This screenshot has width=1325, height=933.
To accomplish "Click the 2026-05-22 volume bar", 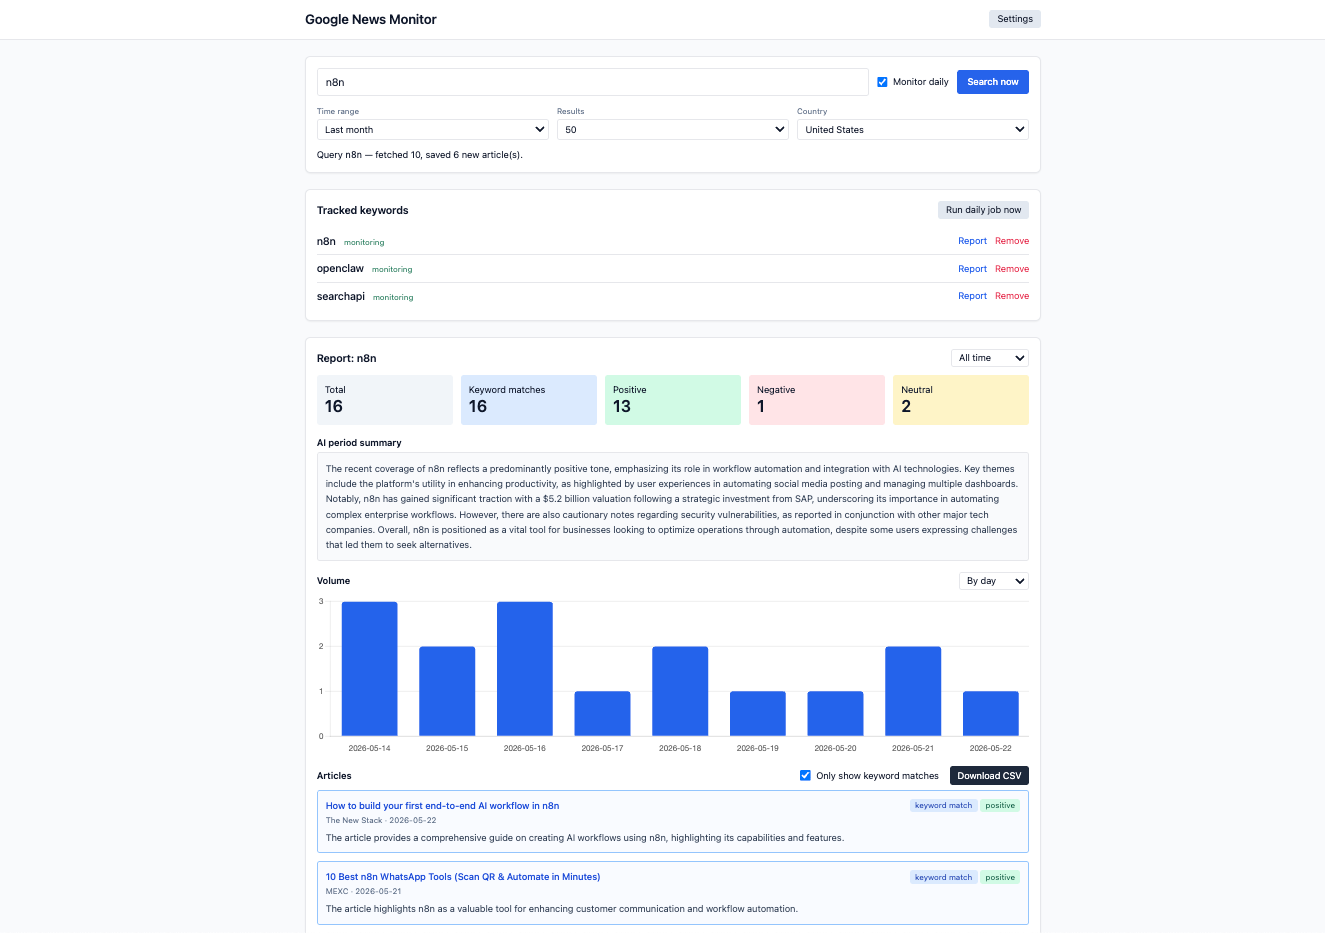I will coord(991,714).
